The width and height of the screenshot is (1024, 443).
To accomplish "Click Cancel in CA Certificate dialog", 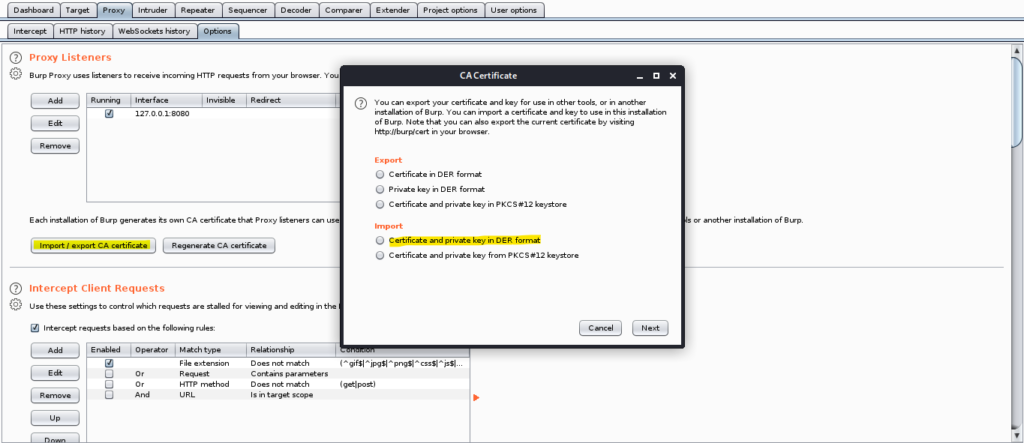I will pos(600,328).
